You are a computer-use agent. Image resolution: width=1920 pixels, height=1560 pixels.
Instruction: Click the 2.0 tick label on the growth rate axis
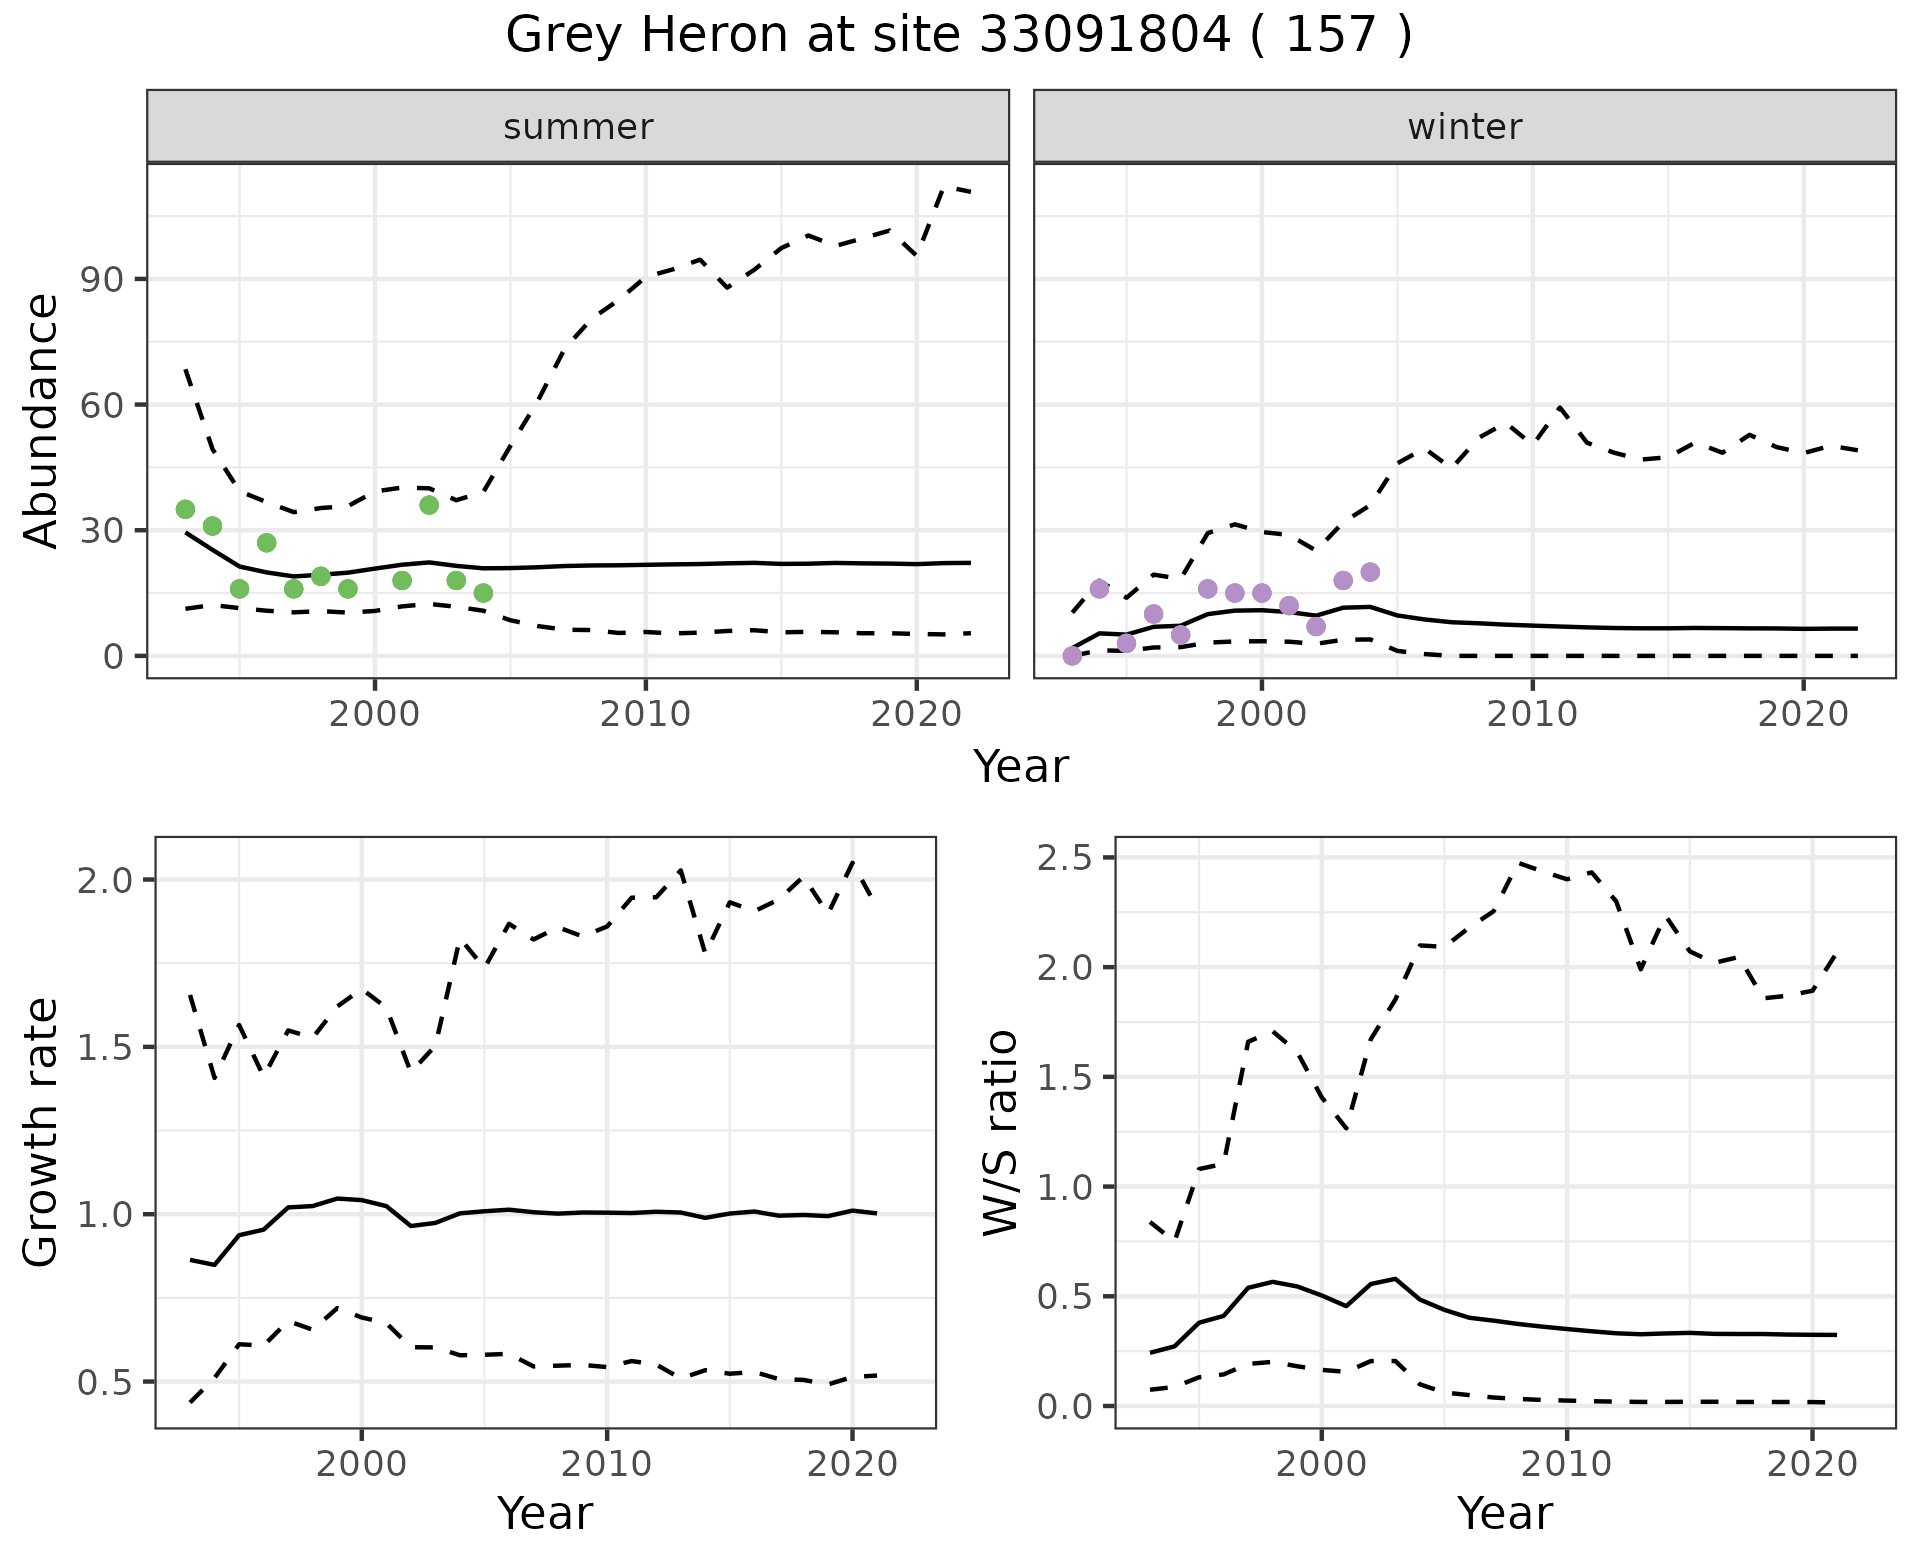[103, 880]
